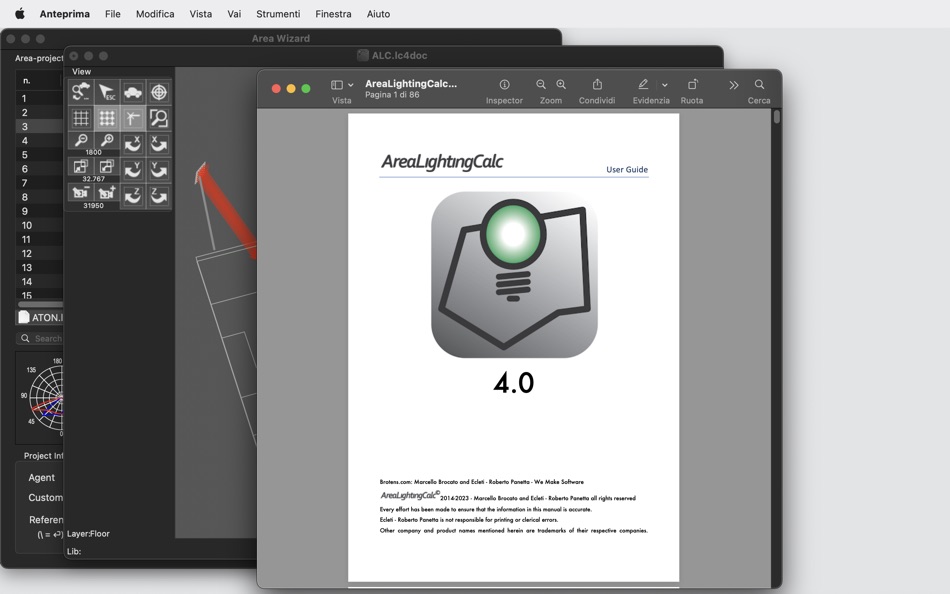Rotate clockwise around X axis icon
This screenshot has height=594, width=950.
pos(133,144)
